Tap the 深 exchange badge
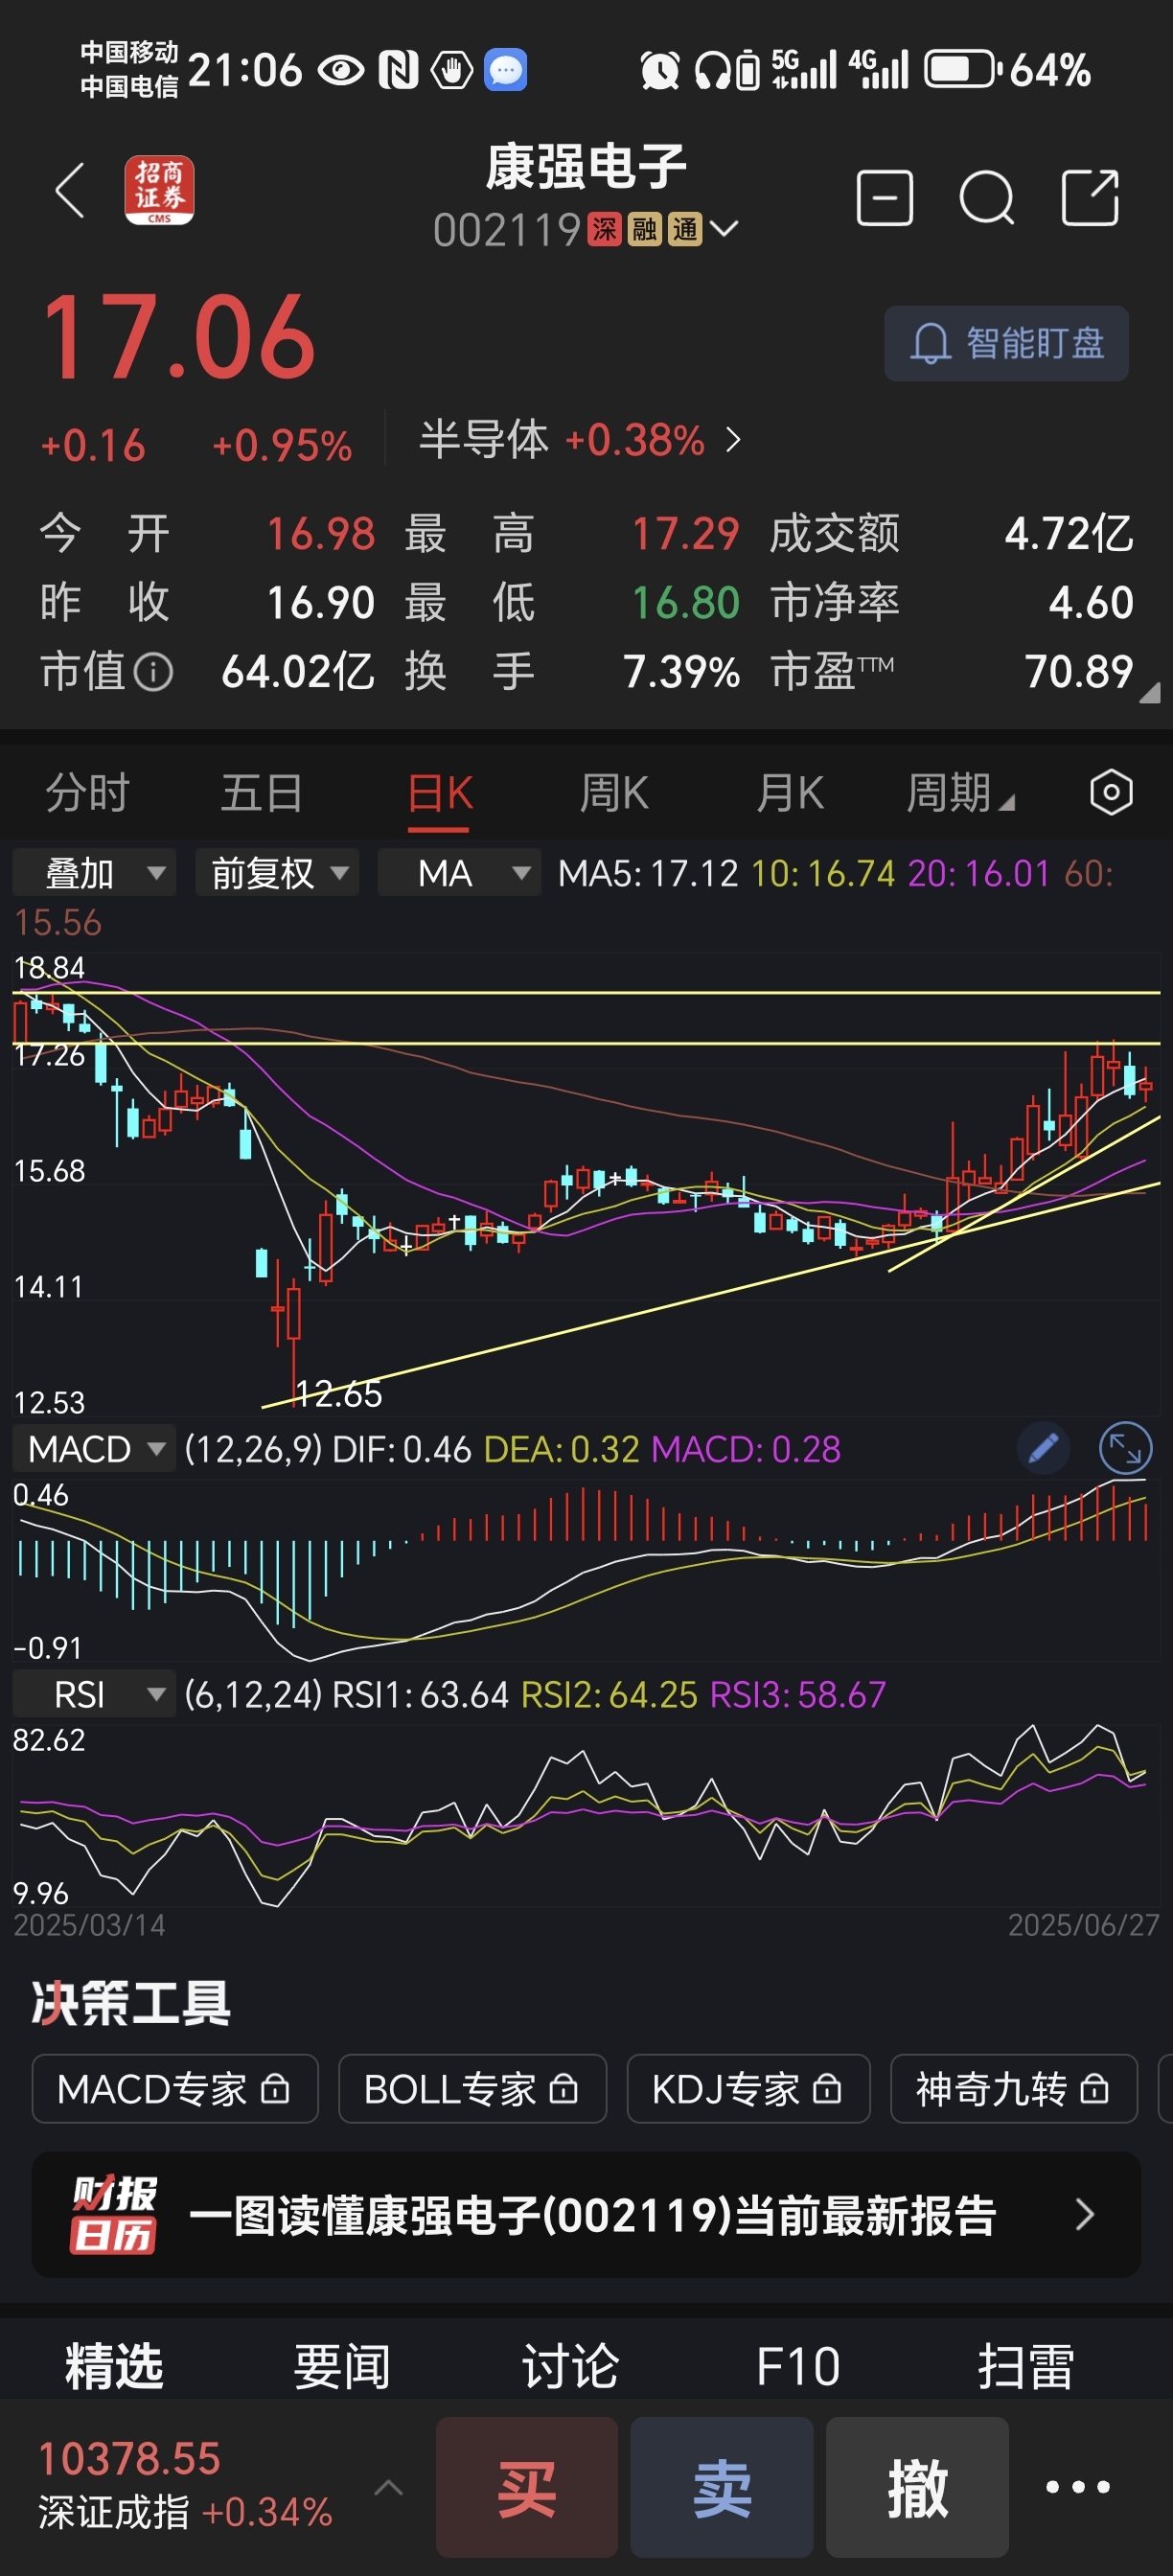This screenshot has width=1173, height=2576. (604, 230)
